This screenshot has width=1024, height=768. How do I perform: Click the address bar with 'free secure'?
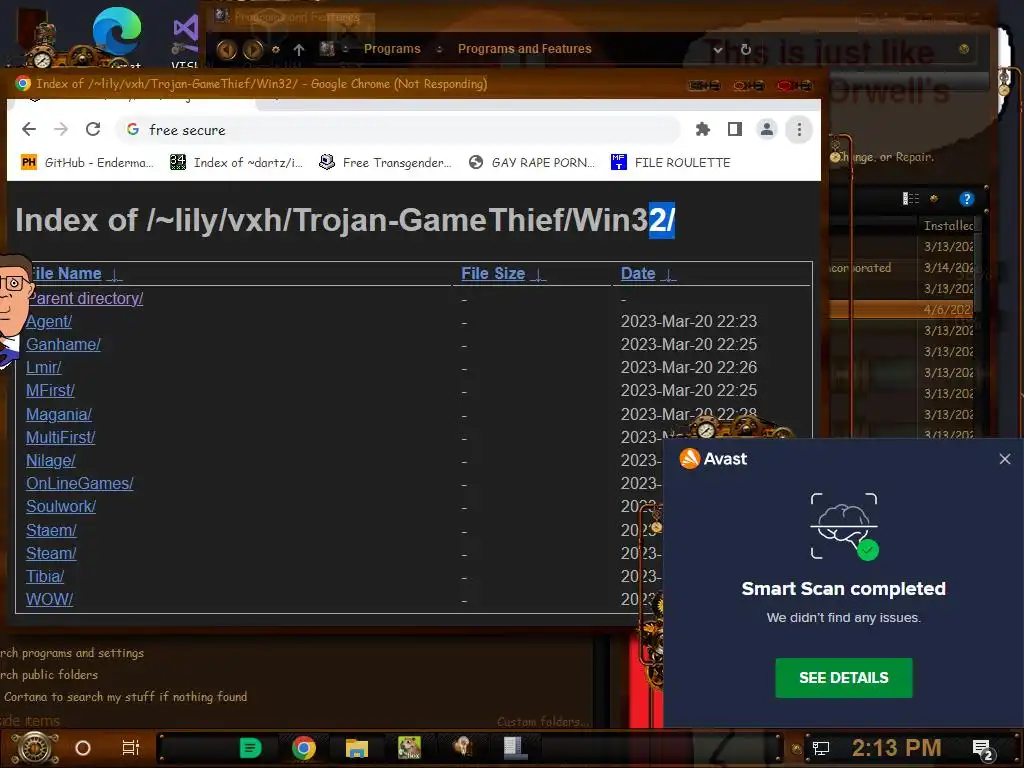(398, 129)
